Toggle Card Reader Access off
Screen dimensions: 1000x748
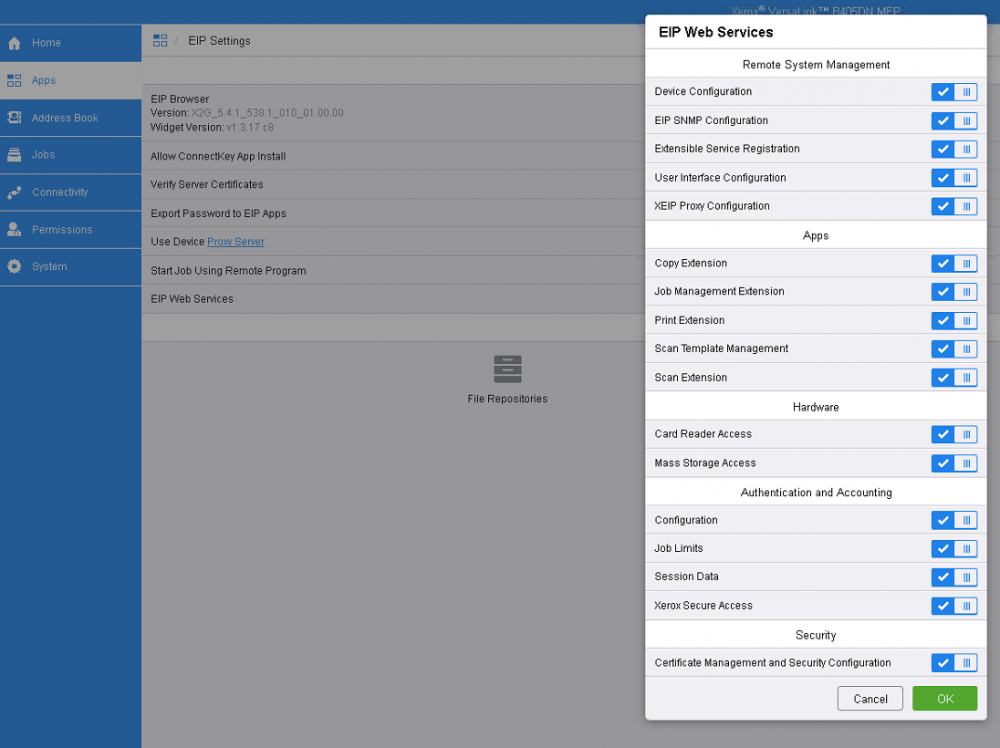[x=953, y=435]
